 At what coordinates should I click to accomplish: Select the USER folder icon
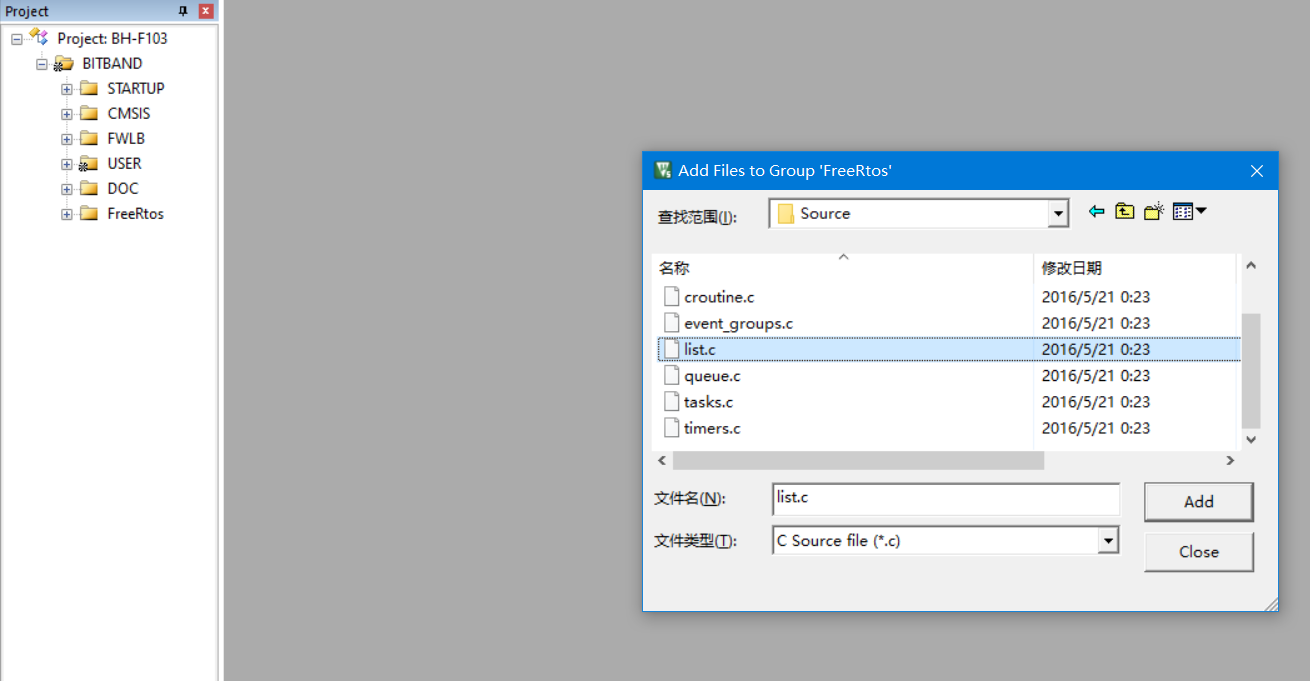89,163
